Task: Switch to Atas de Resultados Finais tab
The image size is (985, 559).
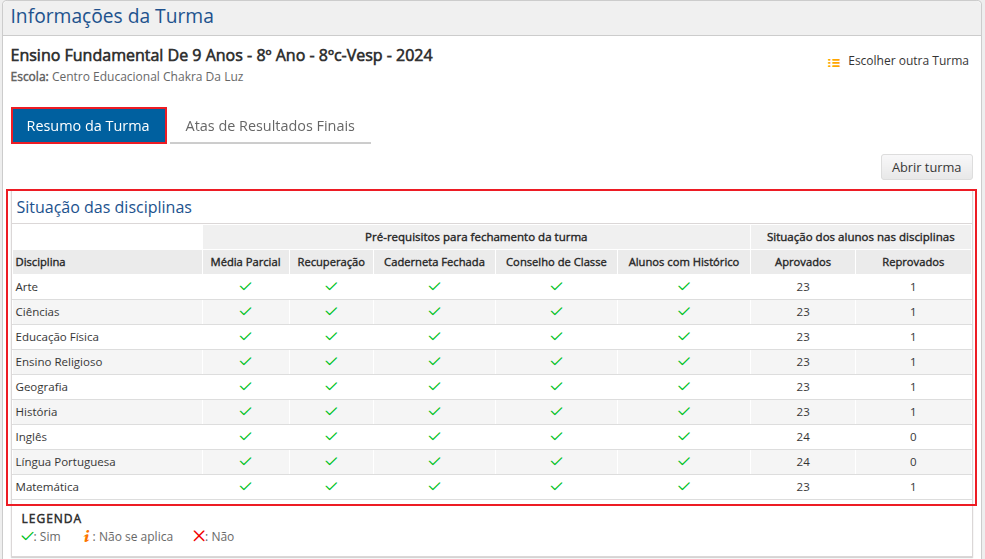Action: [x=270, y=126]
